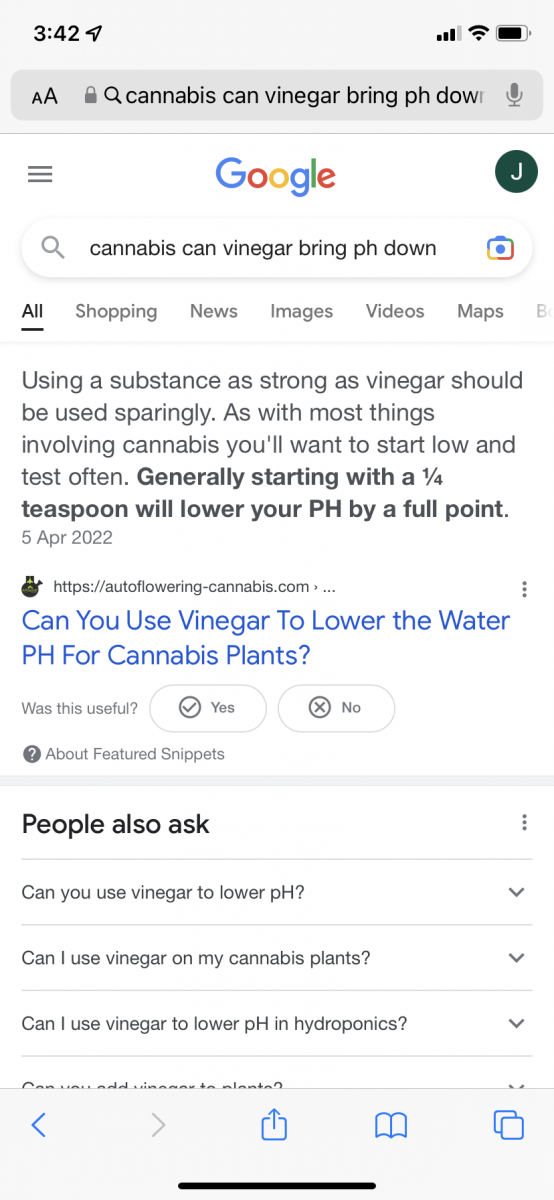Switch to the Images tab
Image resolution: width=554 pixels, height=1200 pixels.
301,311
